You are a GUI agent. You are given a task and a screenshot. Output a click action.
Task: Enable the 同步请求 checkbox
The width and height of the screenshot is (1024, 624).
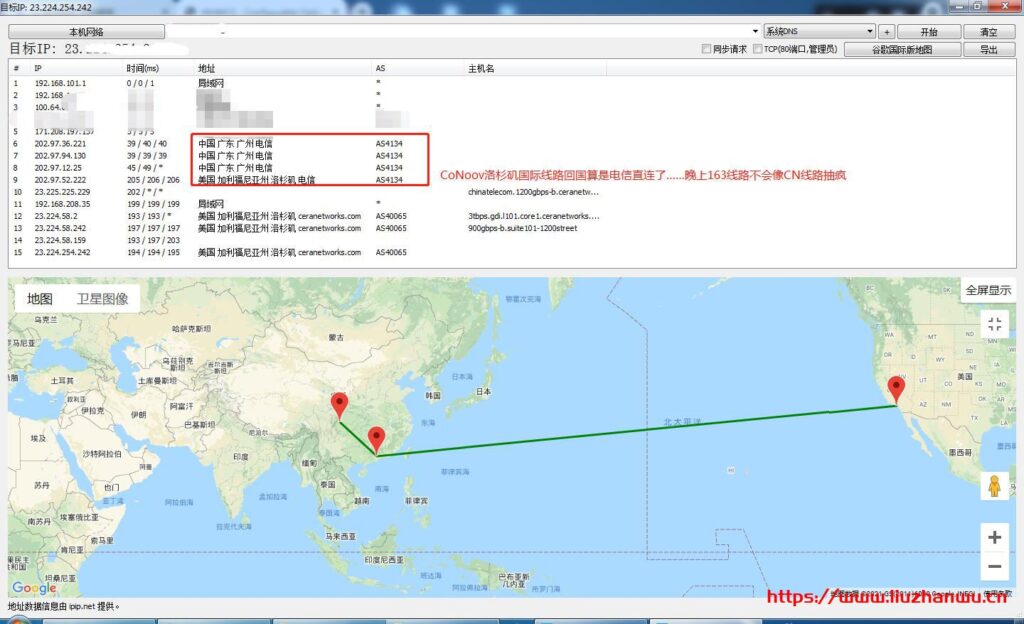707,48
